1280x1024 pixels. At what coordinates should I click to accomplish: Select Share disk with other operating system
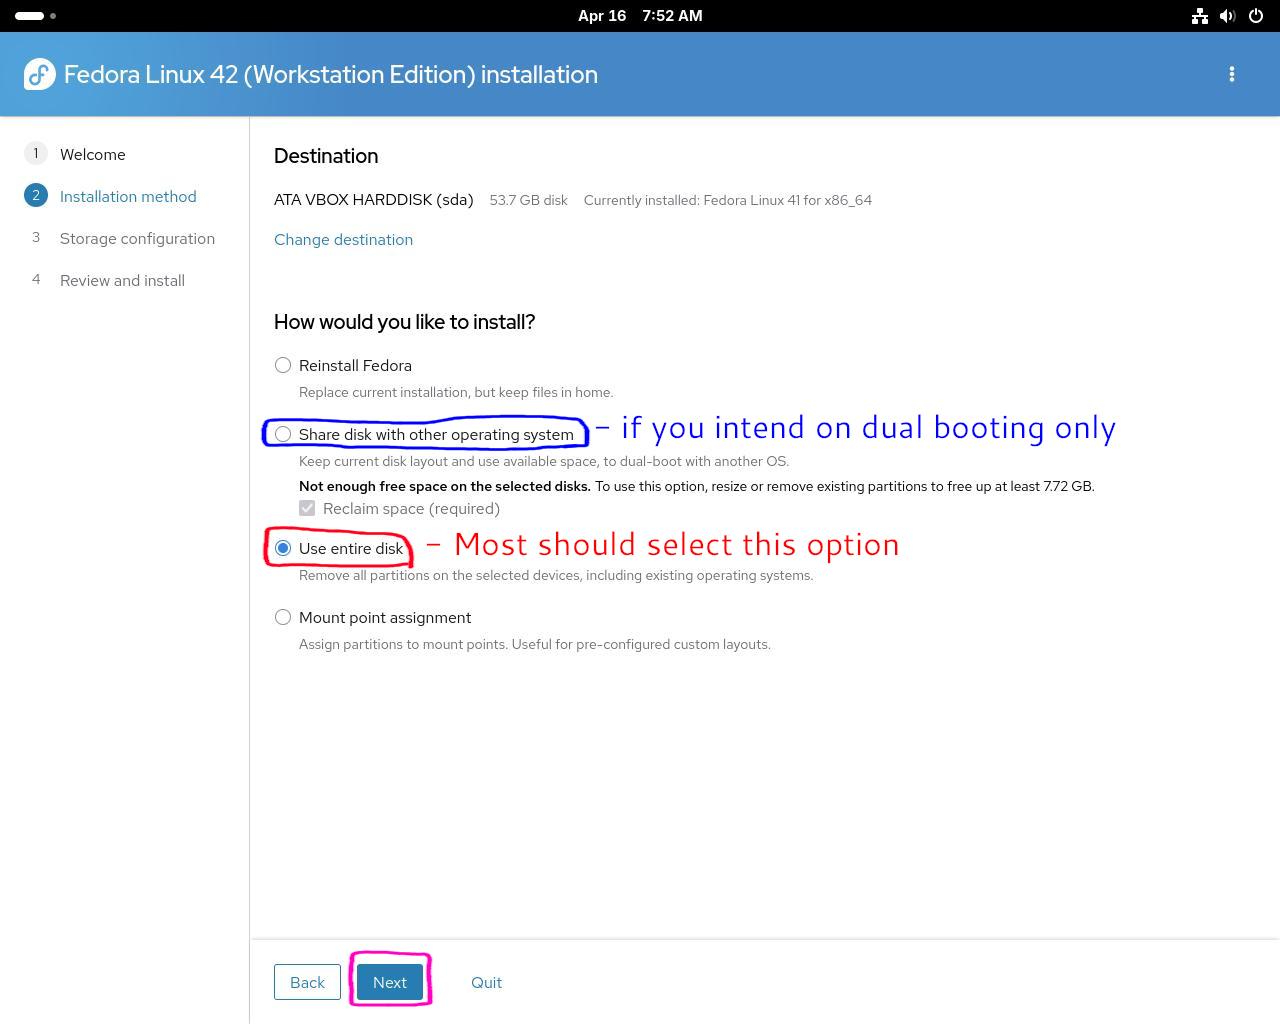(x=283, y=434)
